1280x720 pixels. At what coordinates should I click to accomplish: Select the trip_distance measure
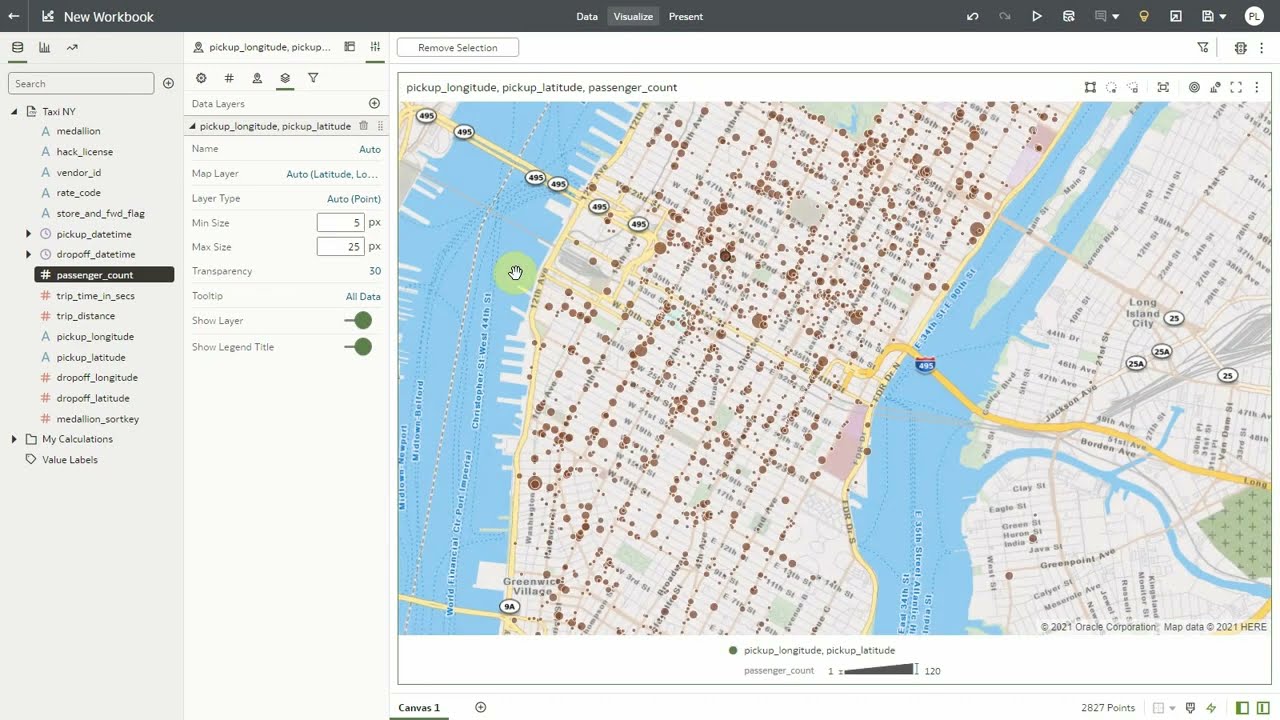click(x=85, y=316)
